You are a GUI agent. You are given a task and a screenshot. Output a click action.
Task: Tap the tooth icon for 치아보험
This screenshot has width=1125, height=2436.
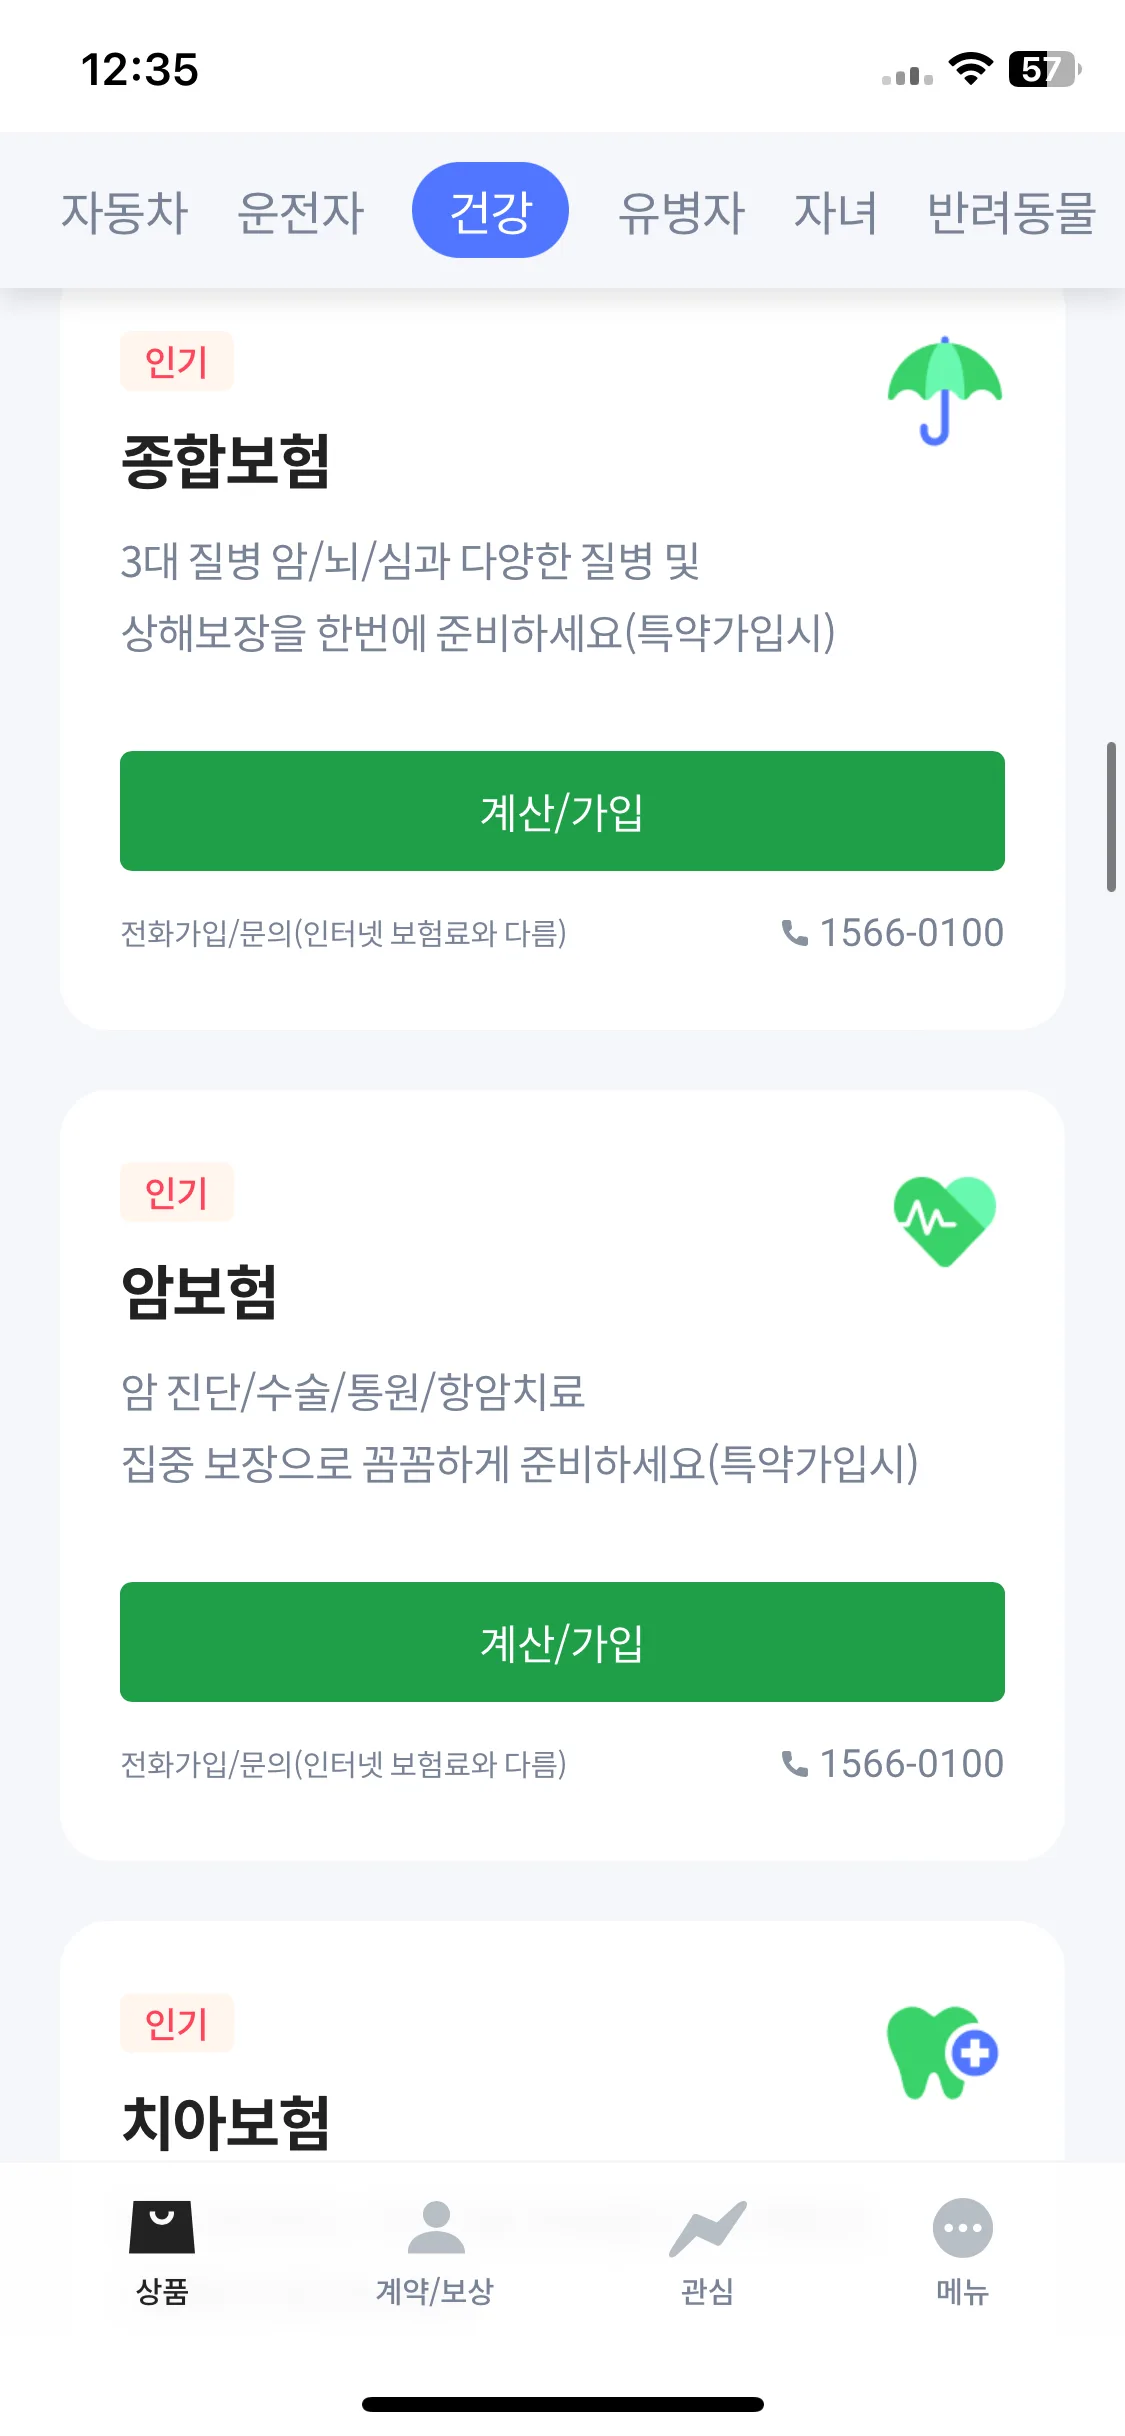click(x=942, y=2052)
